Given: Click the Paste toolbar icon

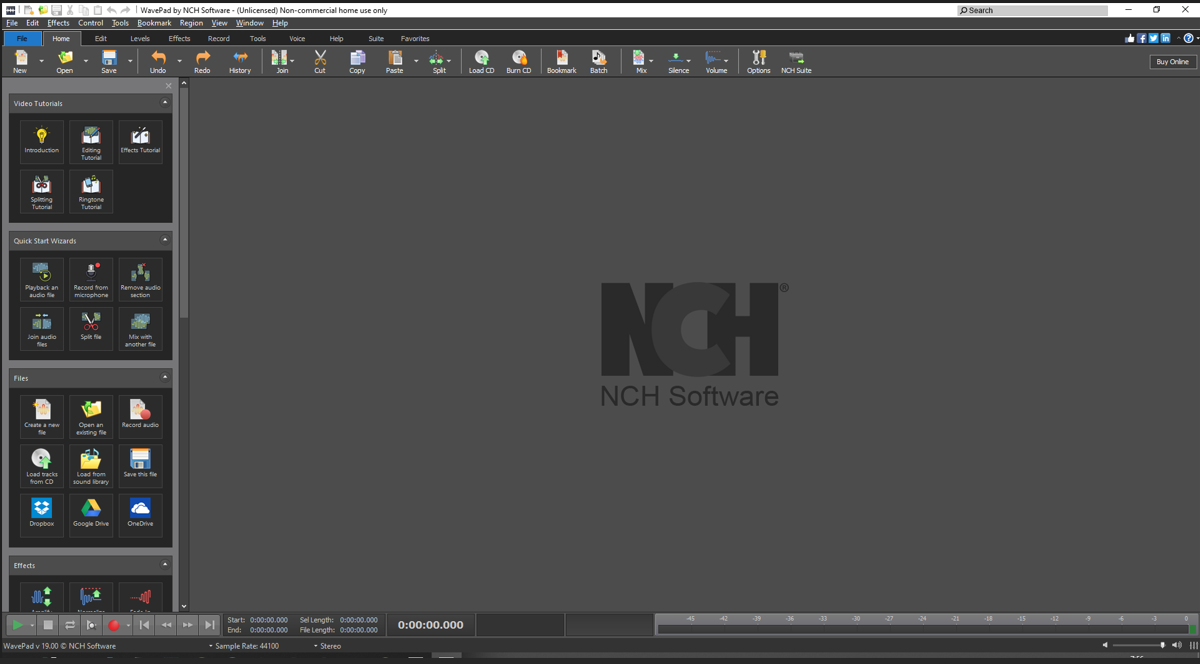Looking at the screenshot, I should [x=395, y=62].
